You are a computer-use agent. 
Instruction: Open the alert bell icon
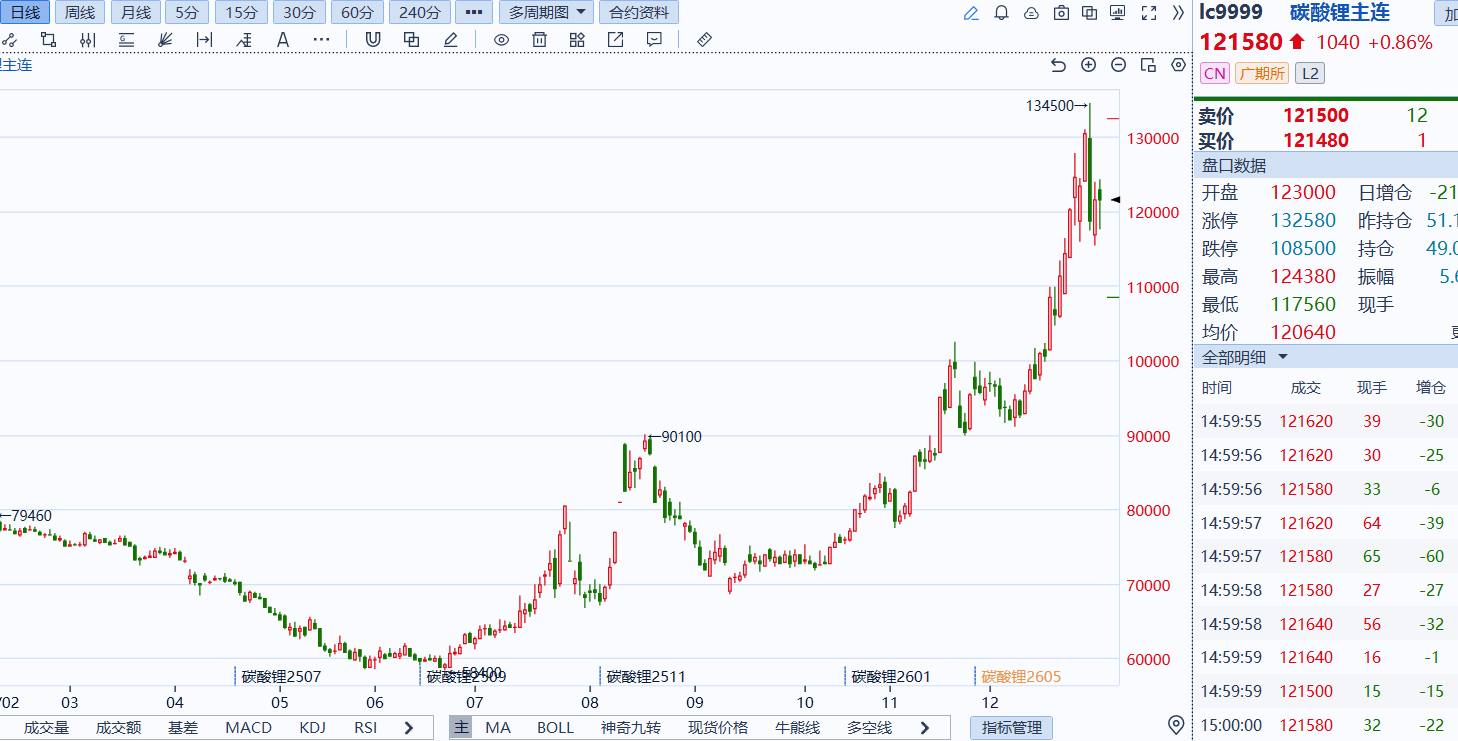point(1001,13)
